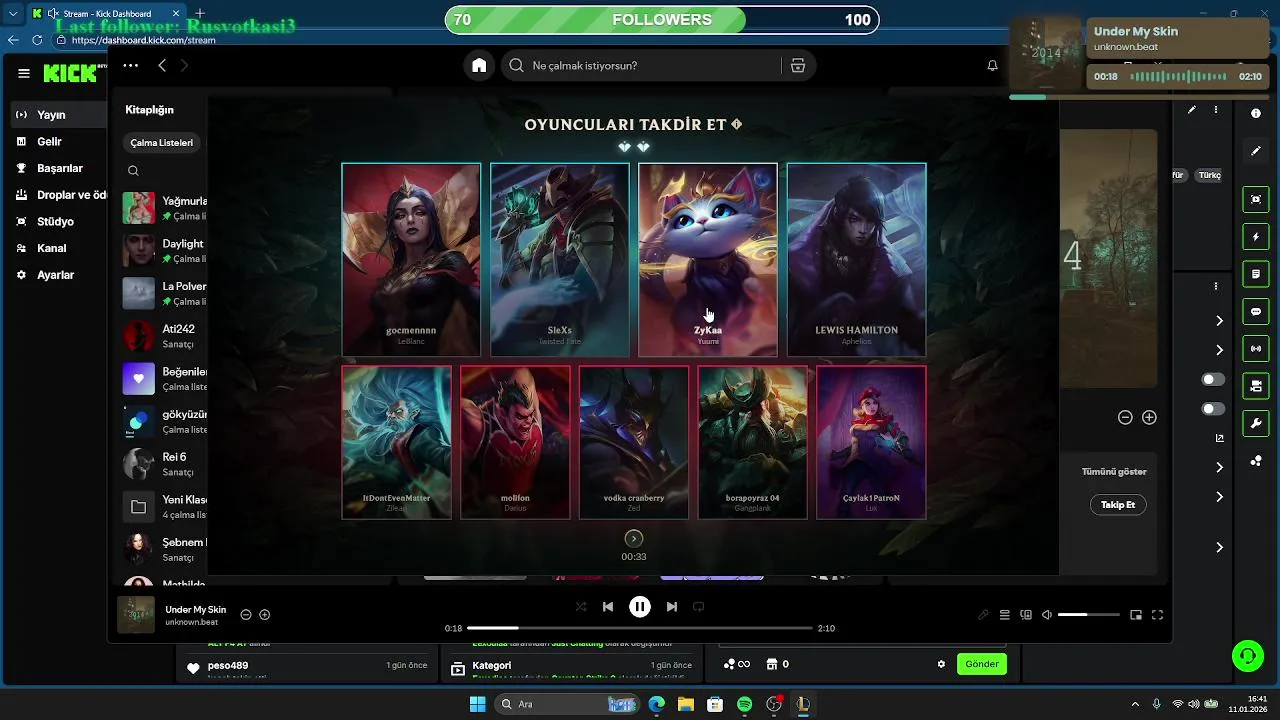This screenshot has width=1280, height=720.
Task: Toggle the upper switch in Kick right panel
Action: [x=1213, y=380]
